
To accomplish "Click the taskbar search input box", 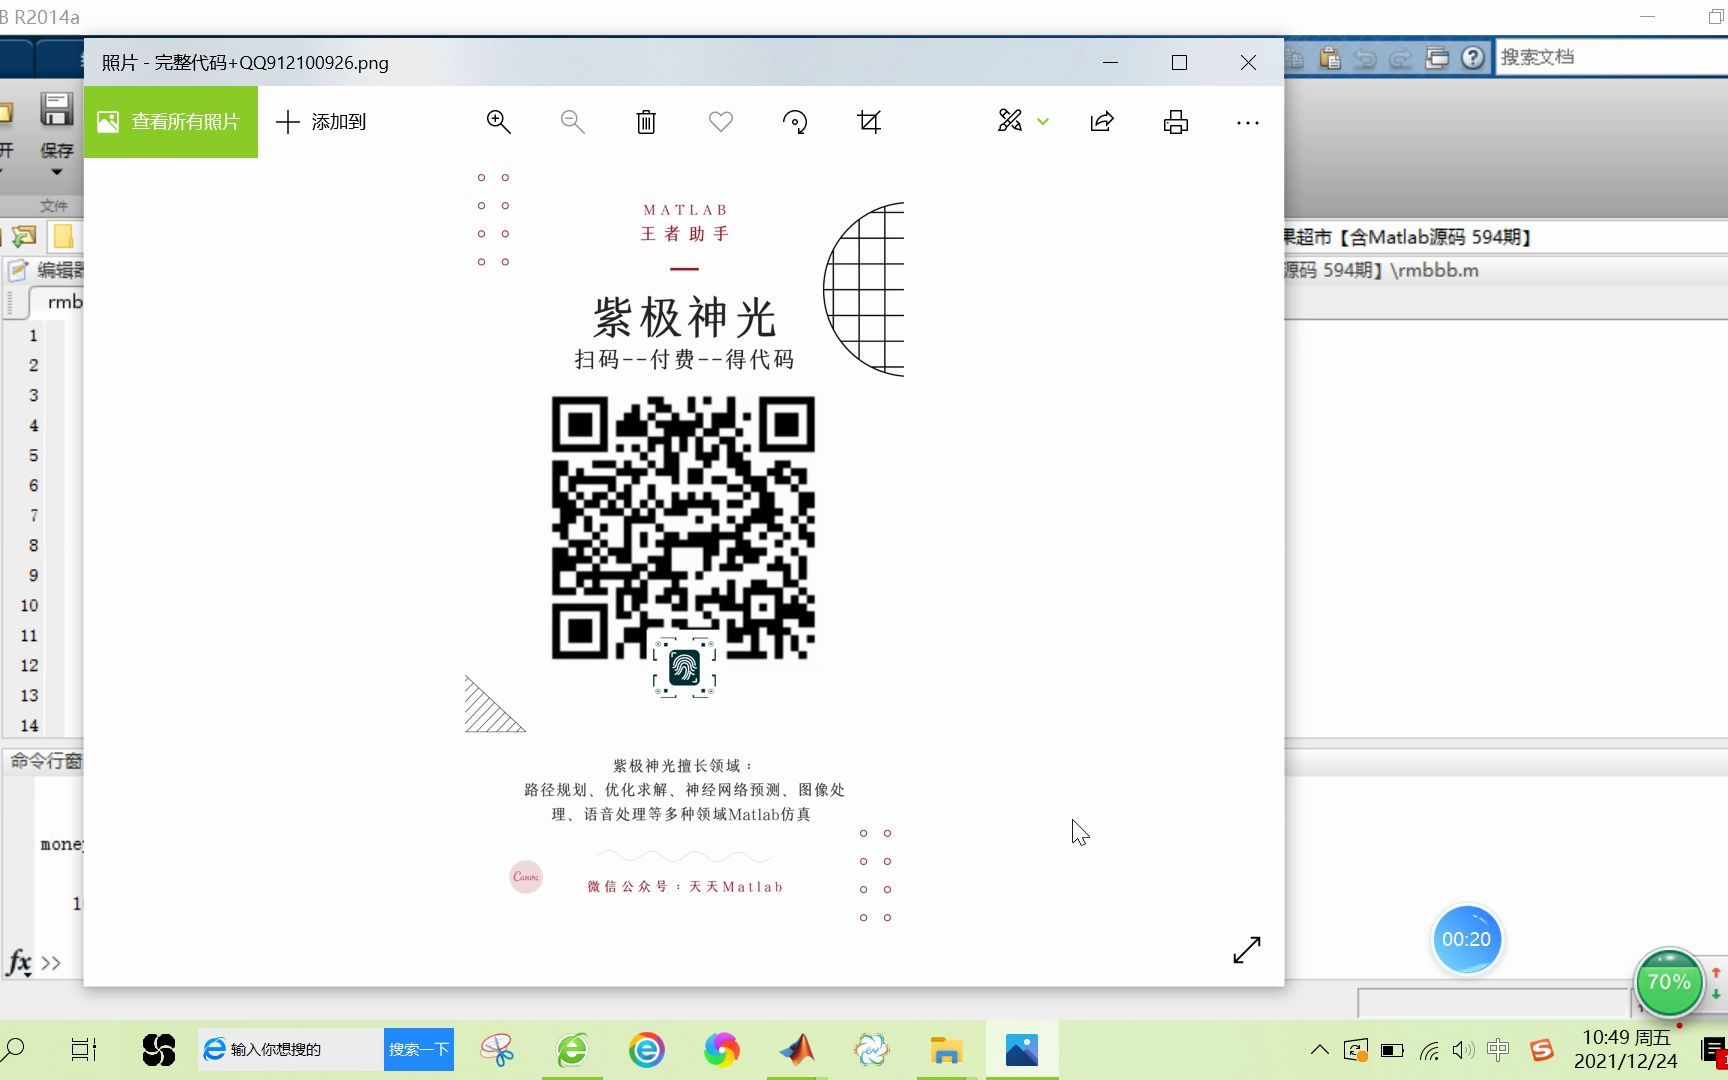I will 290,1049.
